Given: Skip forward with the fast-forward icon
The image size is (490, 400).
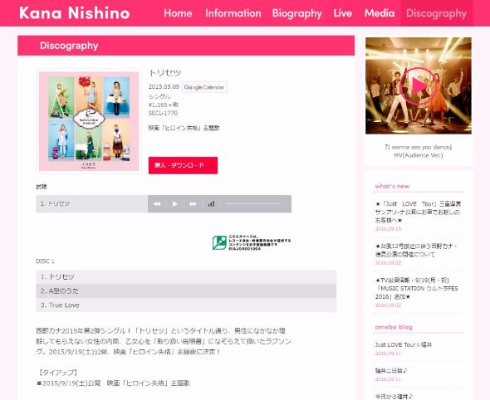Looking at the screenshot, I should click(x=193, y=204).
